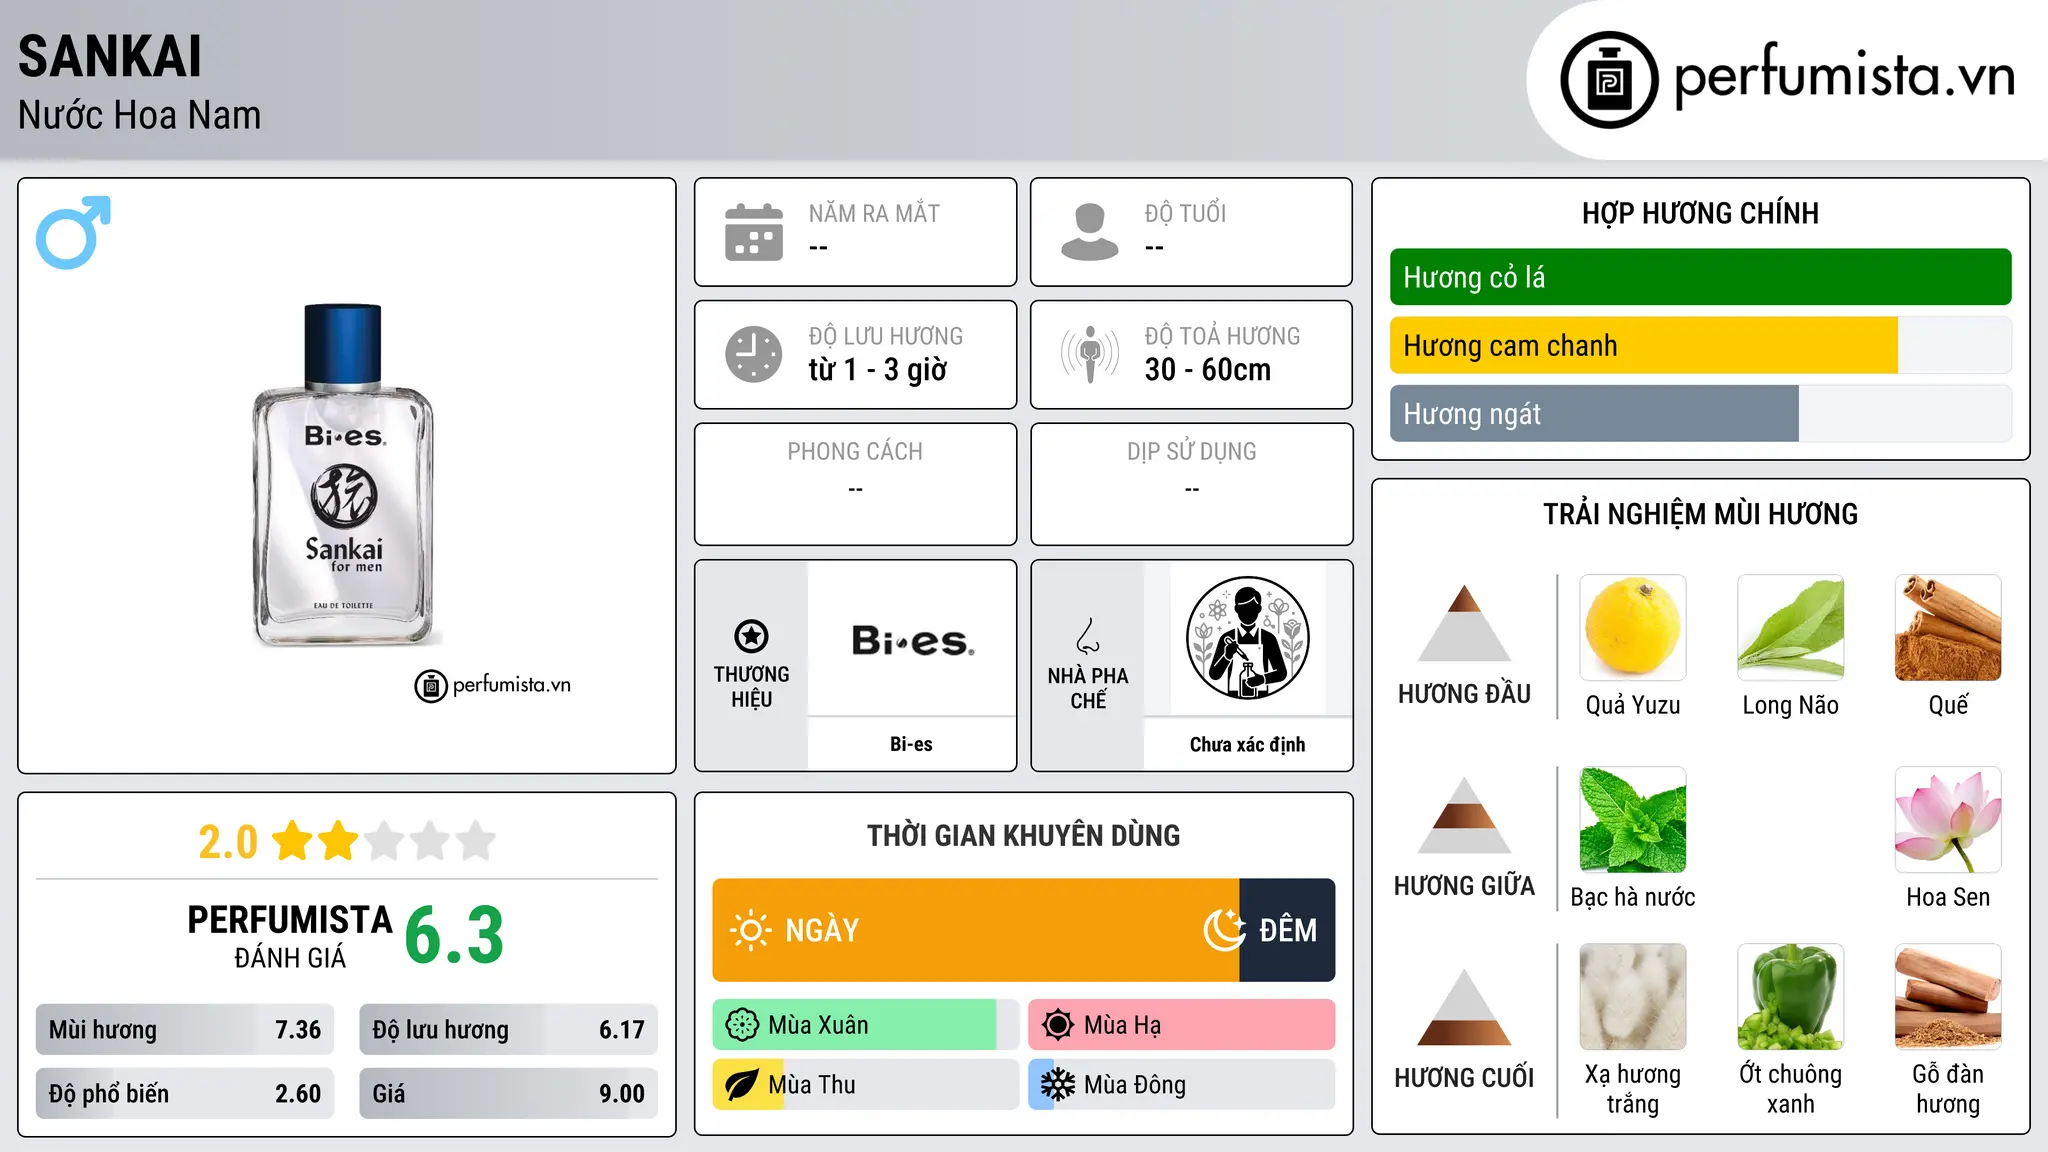Open the Bạc hà nước mint image
This screenshot has height=1152, width=2048.
1633,820
